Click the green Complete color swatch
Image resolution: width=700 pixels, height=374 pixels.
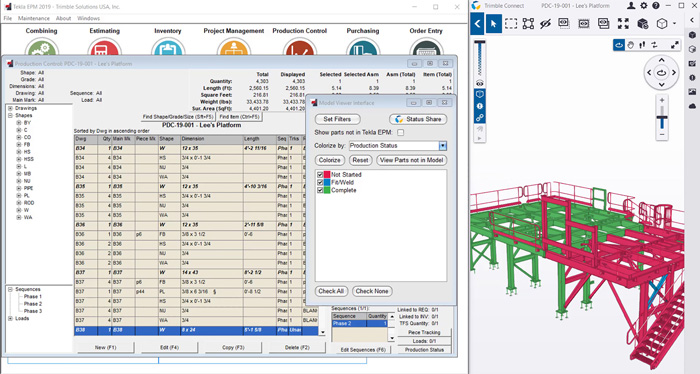pyautogui.click(x=327, y=190)
